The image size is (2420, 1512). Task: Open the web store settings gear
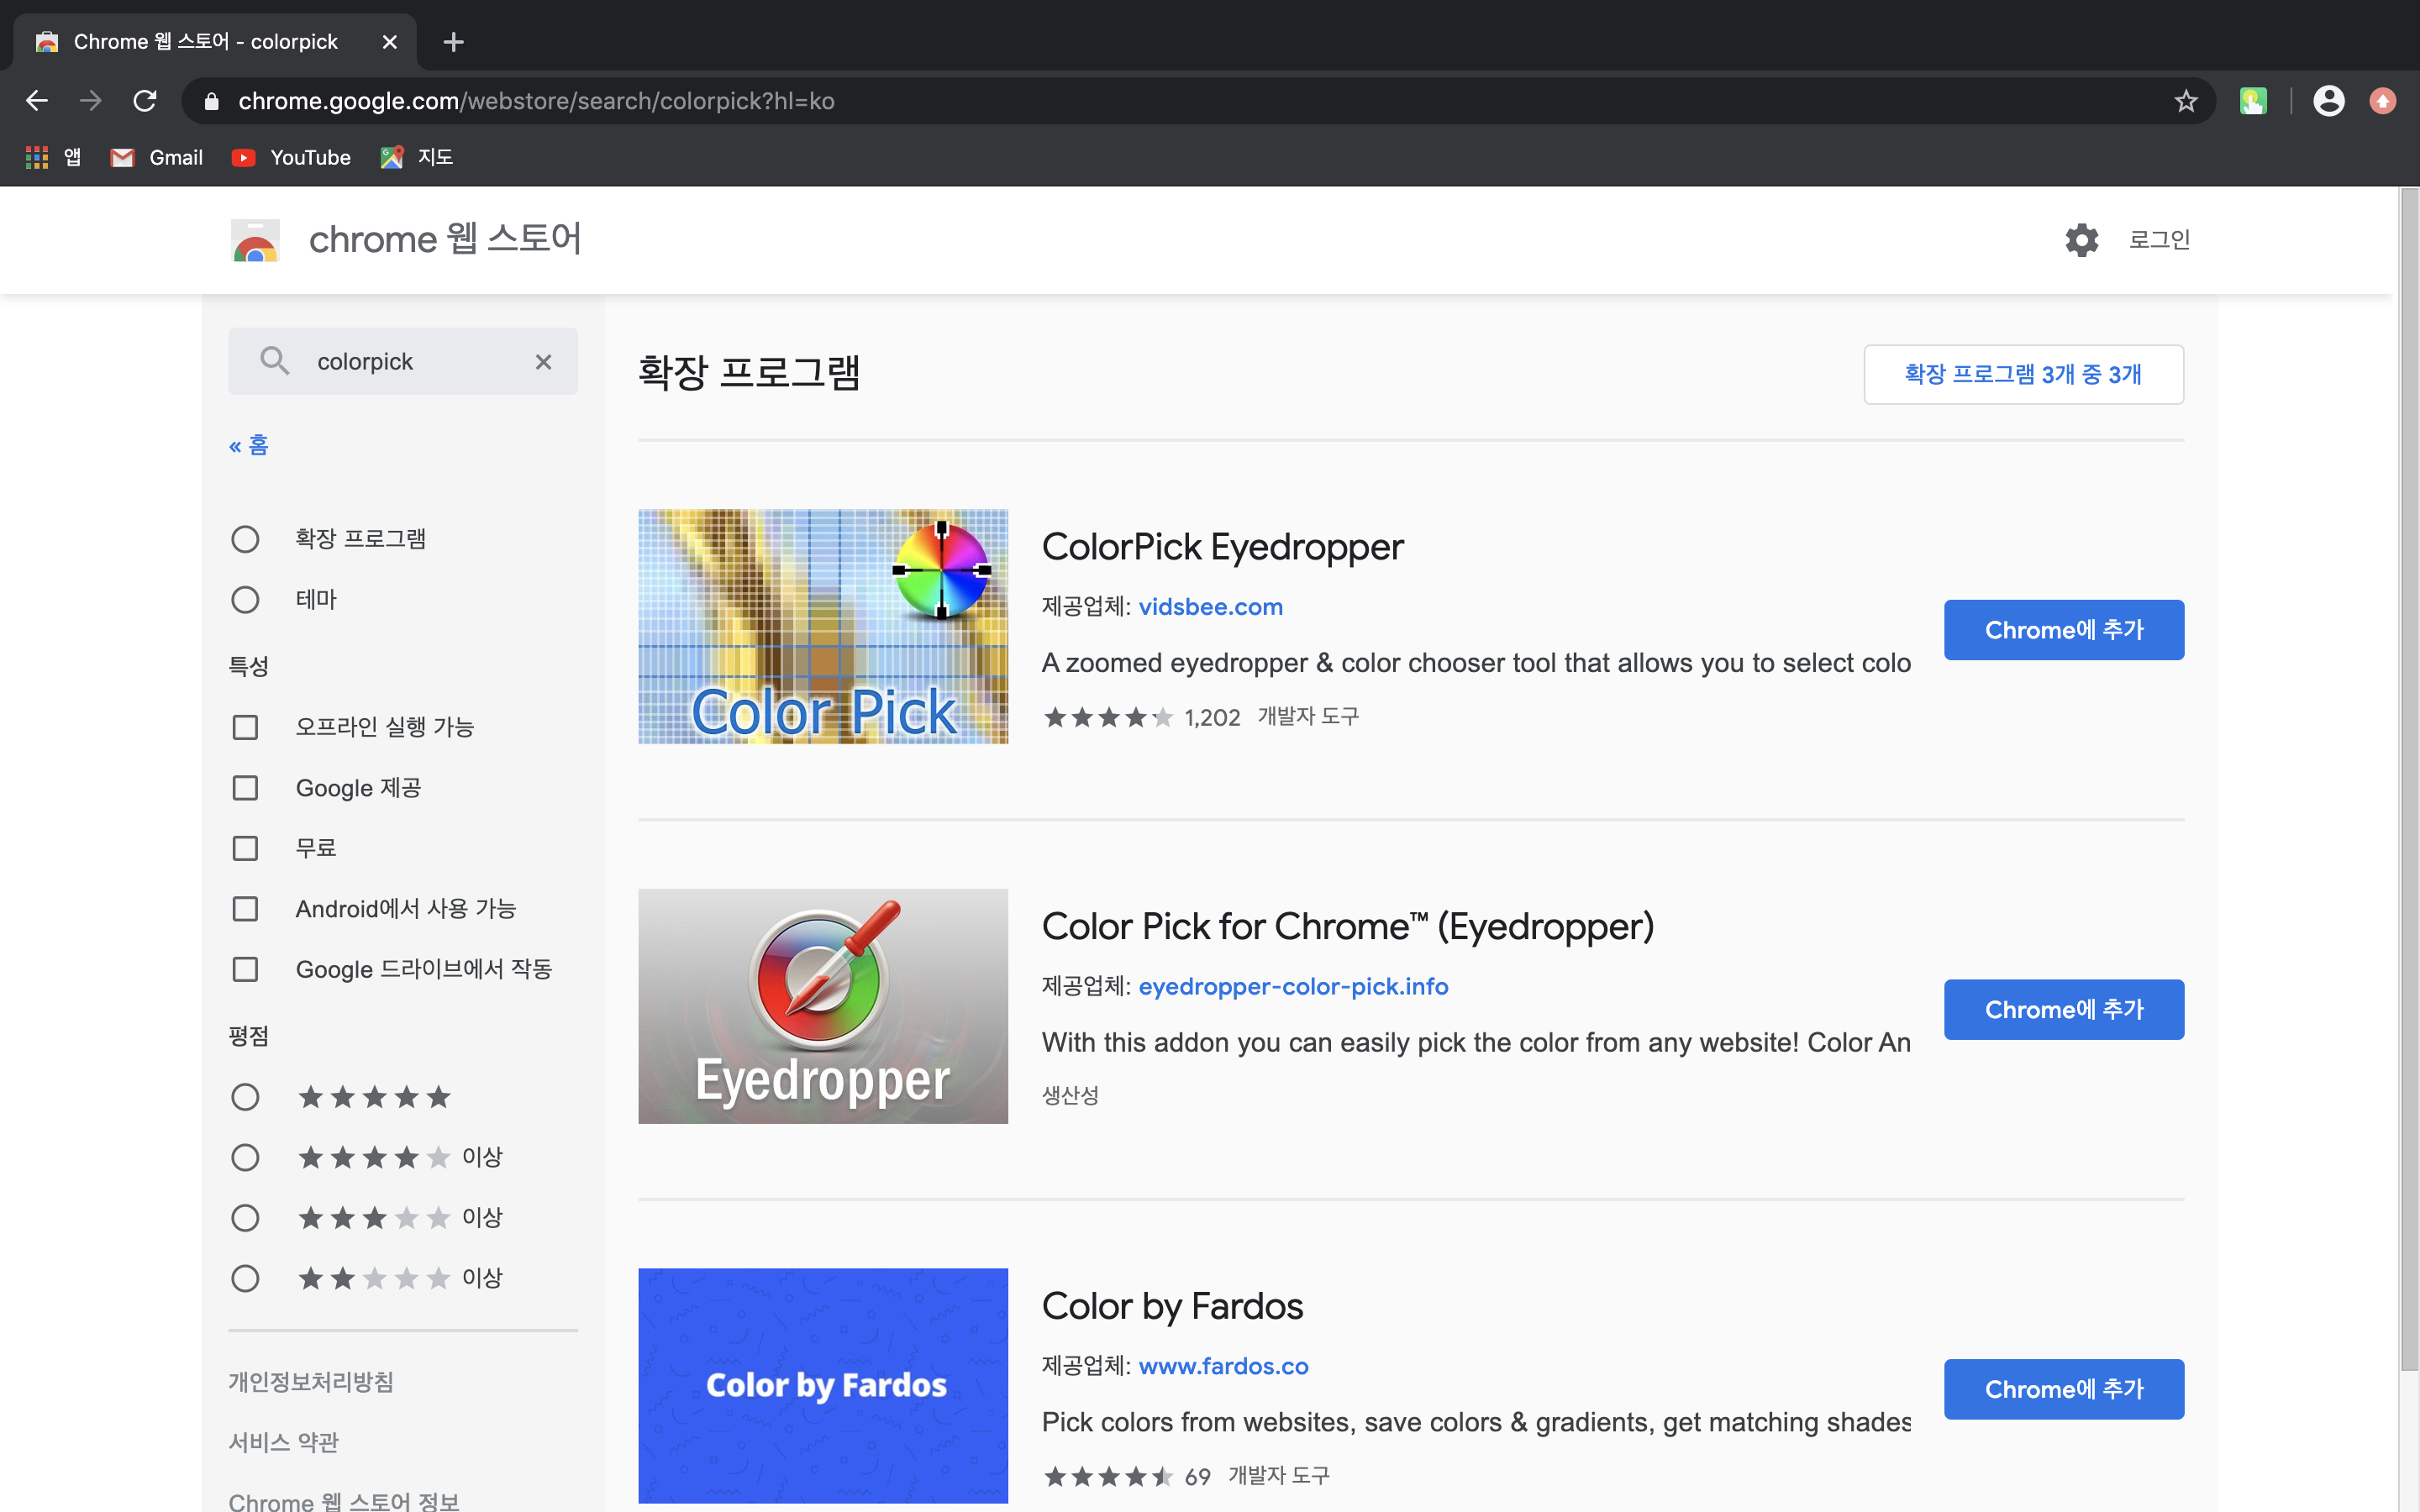coord(2081,240)
